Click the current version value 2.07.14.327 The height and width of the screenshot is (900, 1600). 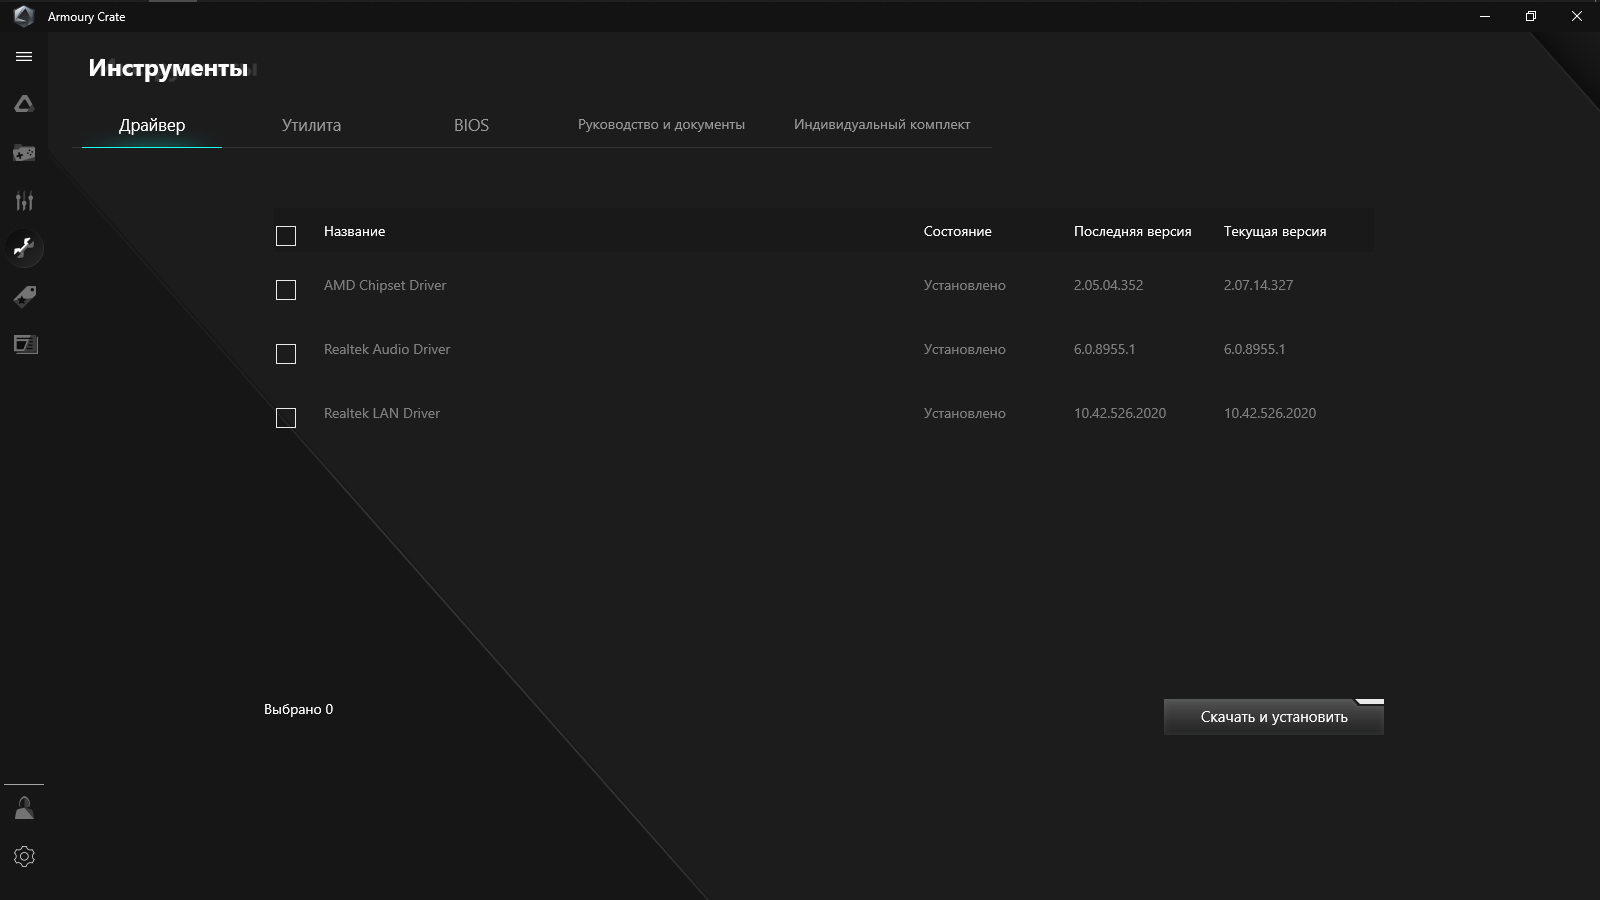tap(1258, 285)
